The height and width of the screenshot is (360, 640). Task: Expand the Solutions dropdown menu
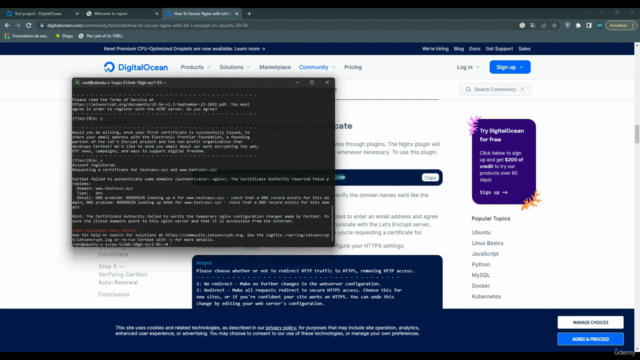pyautogui.click(x=235, y=67)
